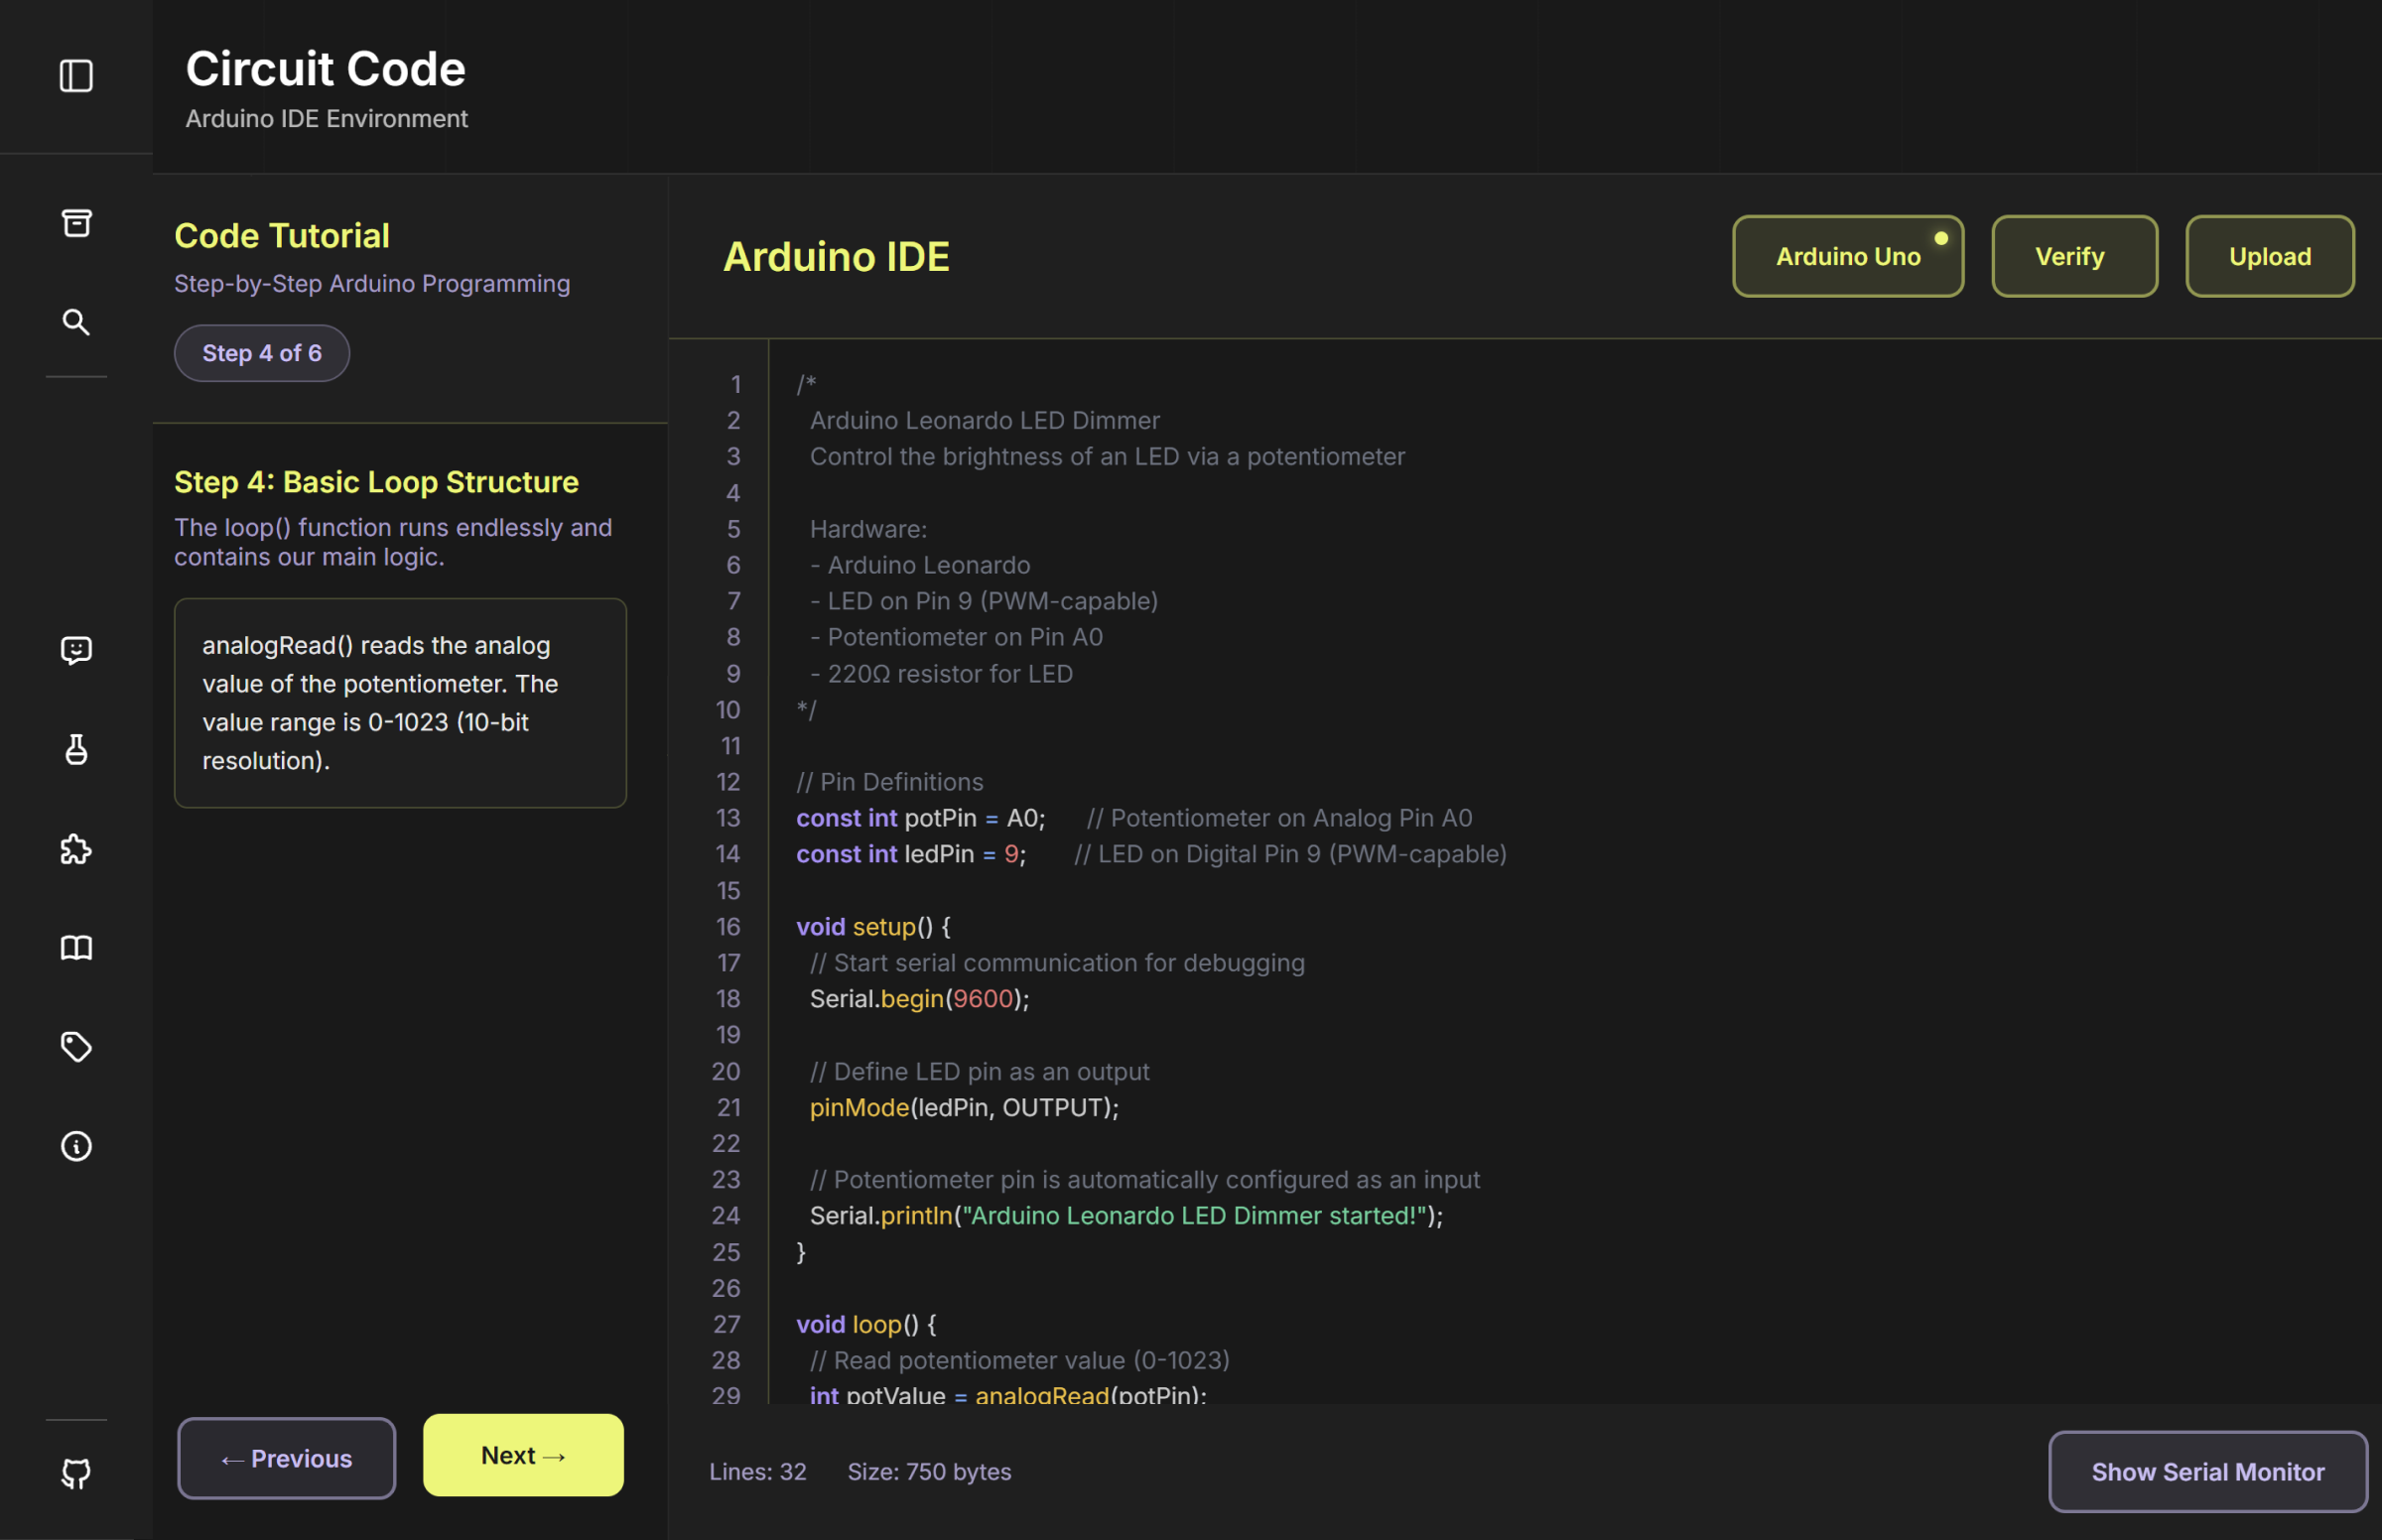Select the flask lab icon

76,749
